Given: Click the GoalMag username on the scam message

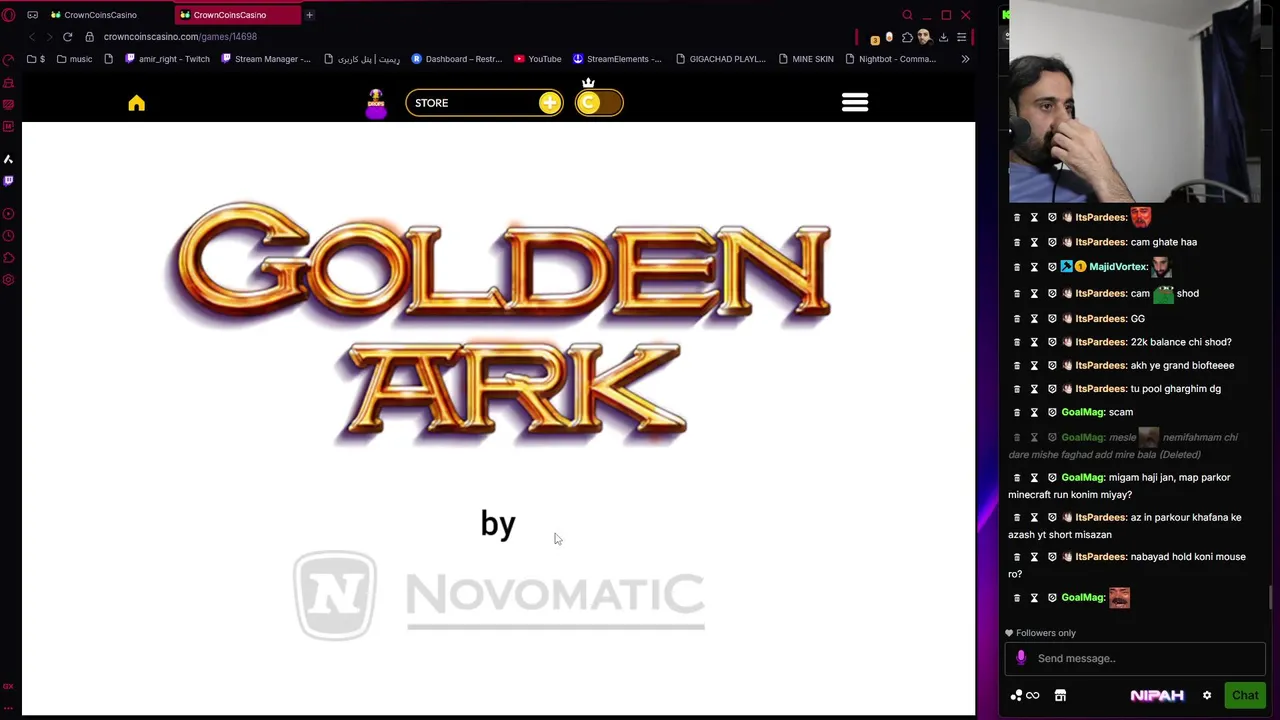Looking at the screenshot, I should tap(1083, 412).
